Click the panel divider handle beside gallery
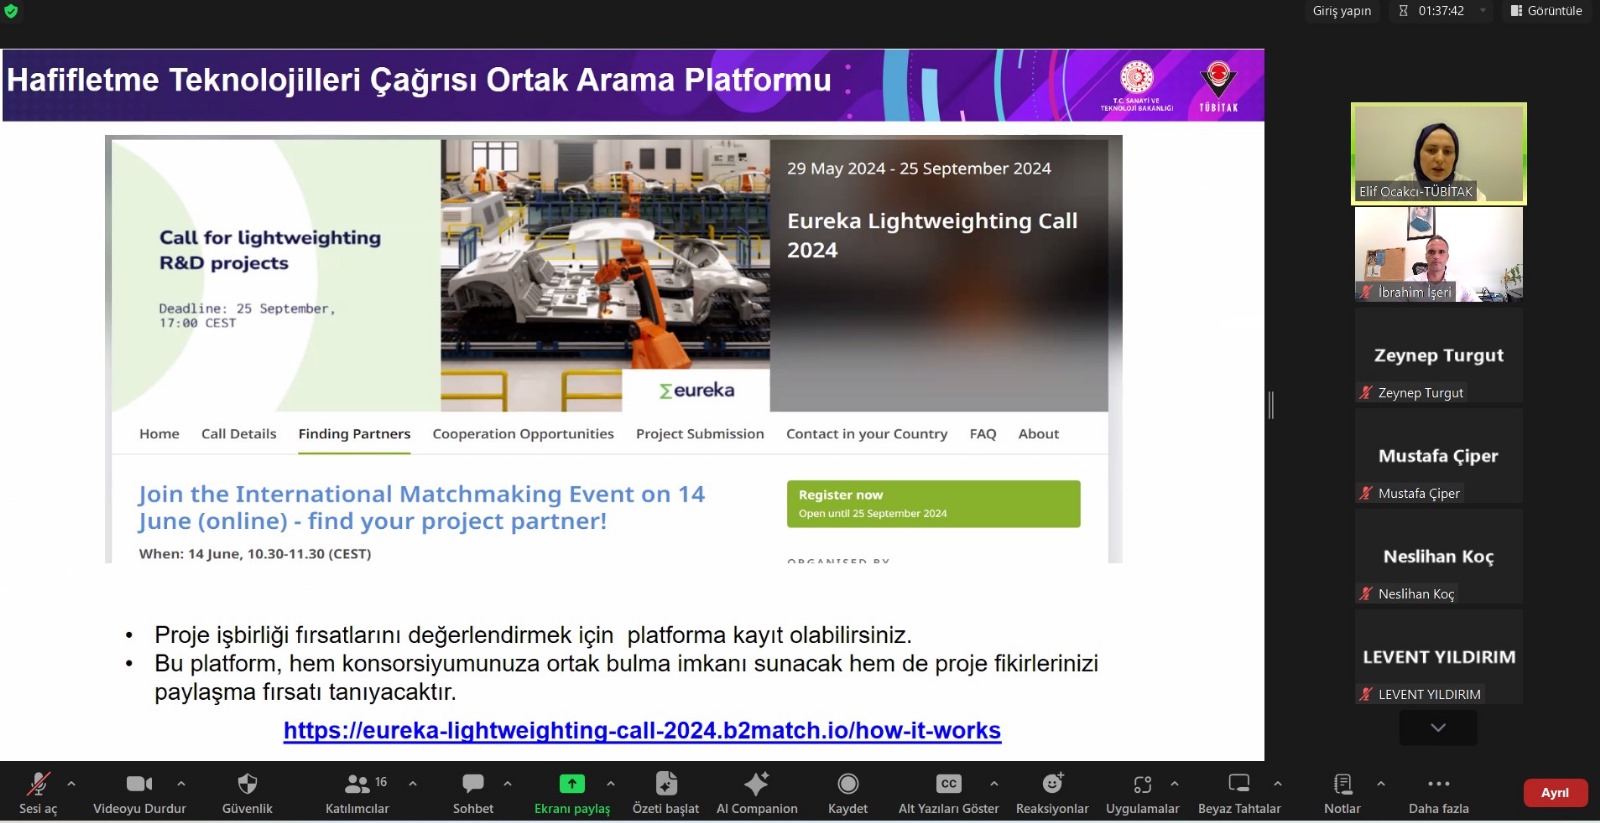The width and height of the screenshot is (1600, 823). (x=1271, y=405)
